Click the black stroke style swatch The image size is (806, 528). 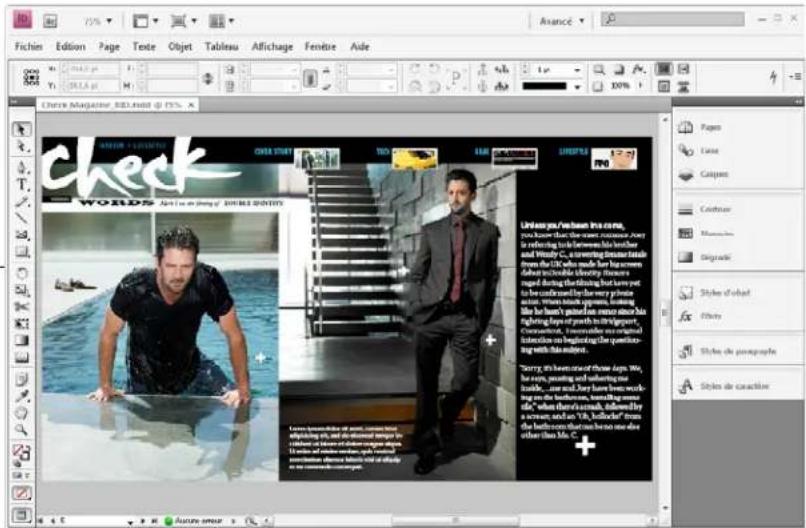click(x=544, y=86)
